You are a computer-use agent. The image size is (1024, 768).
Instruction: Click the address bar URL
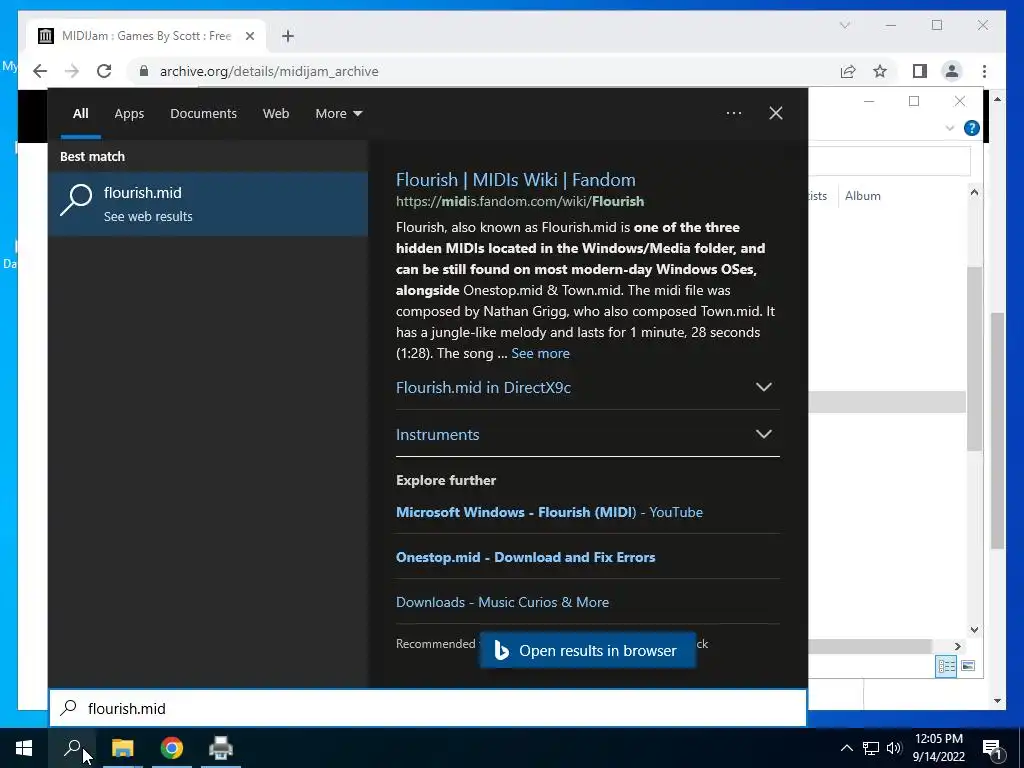click(269, 71)
